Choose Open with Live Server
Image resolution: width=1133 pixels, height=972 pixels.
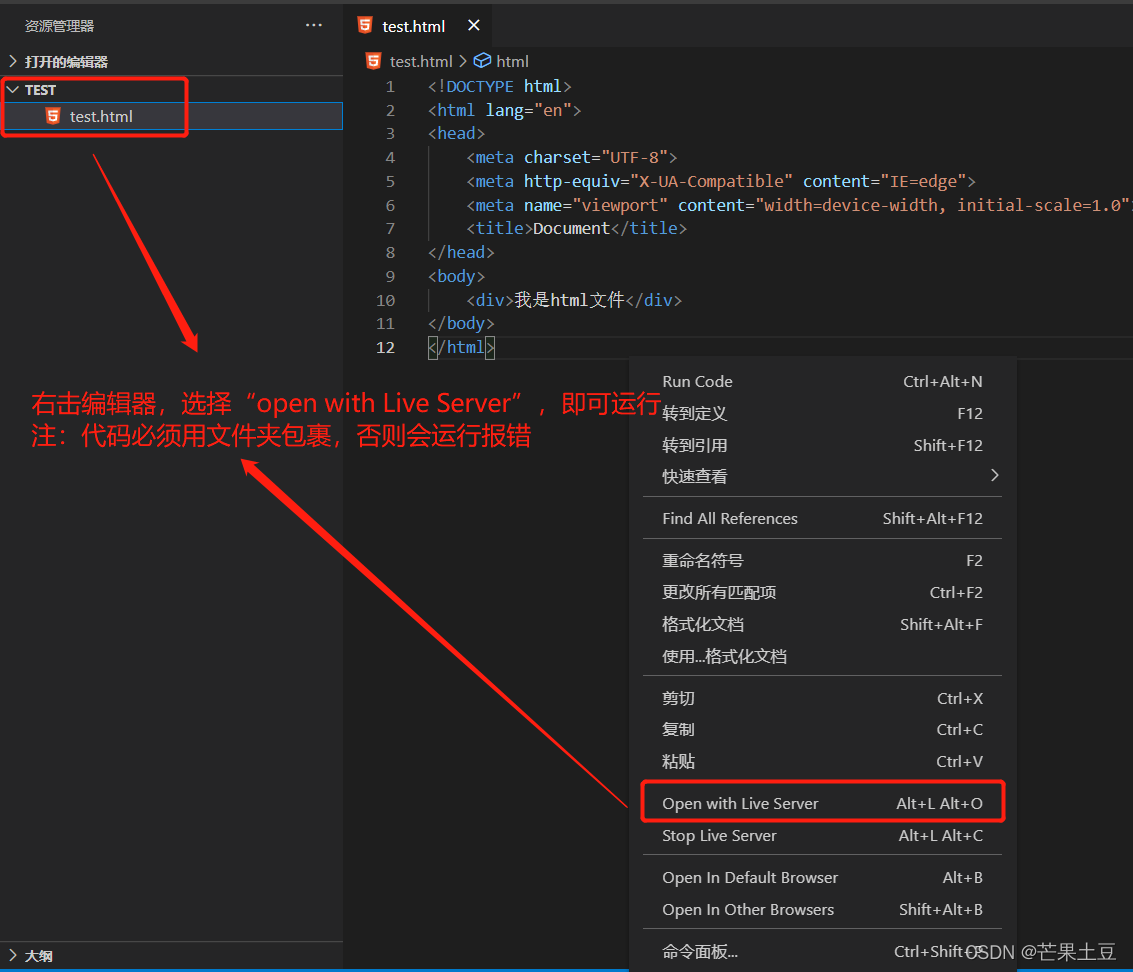pyautogui.click(x=822, y=804)
